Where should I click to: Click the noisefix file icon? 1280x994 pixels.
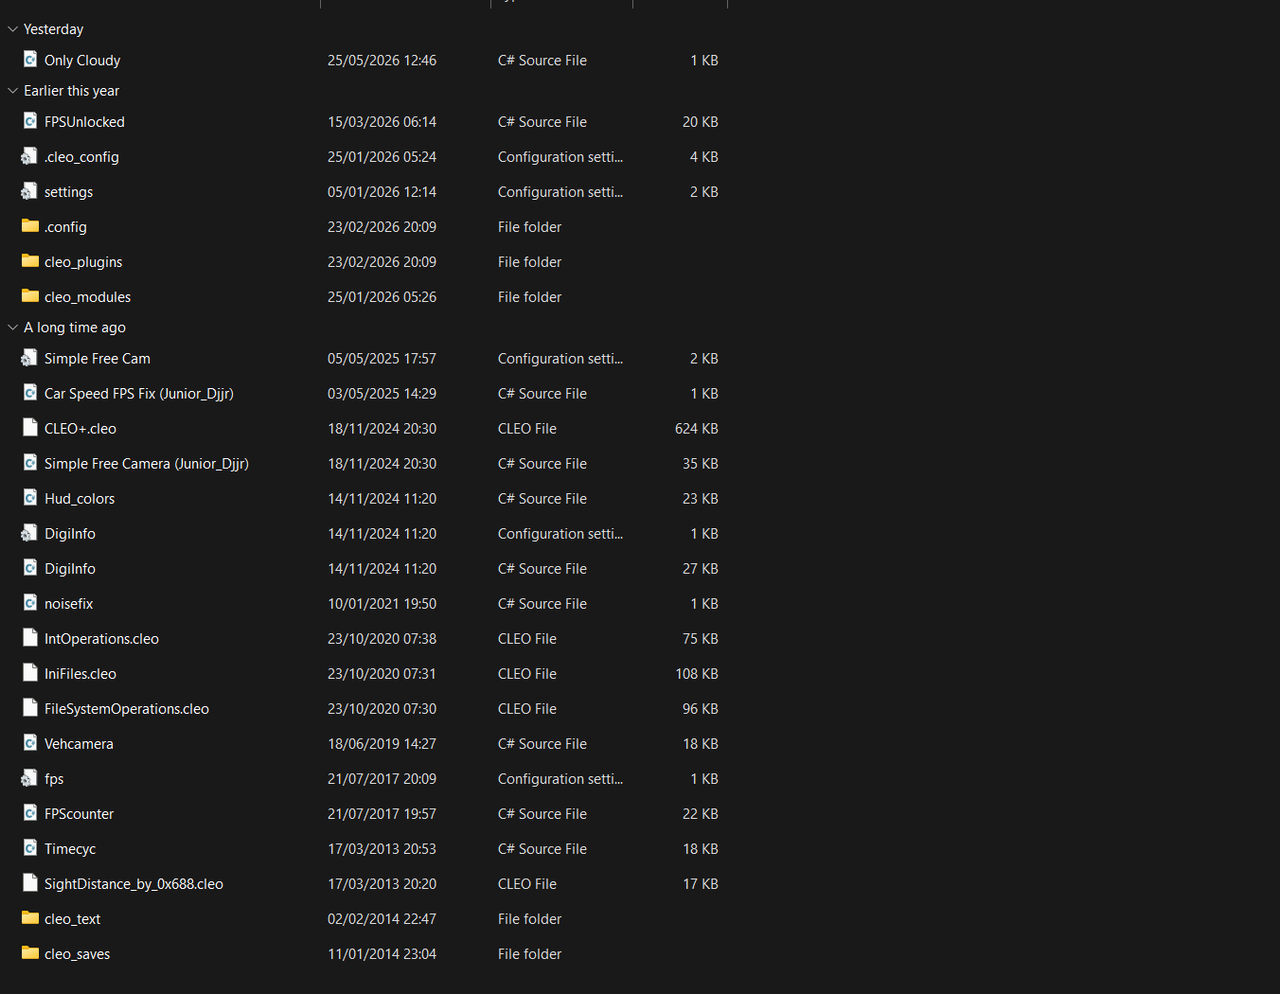[30, 603]
